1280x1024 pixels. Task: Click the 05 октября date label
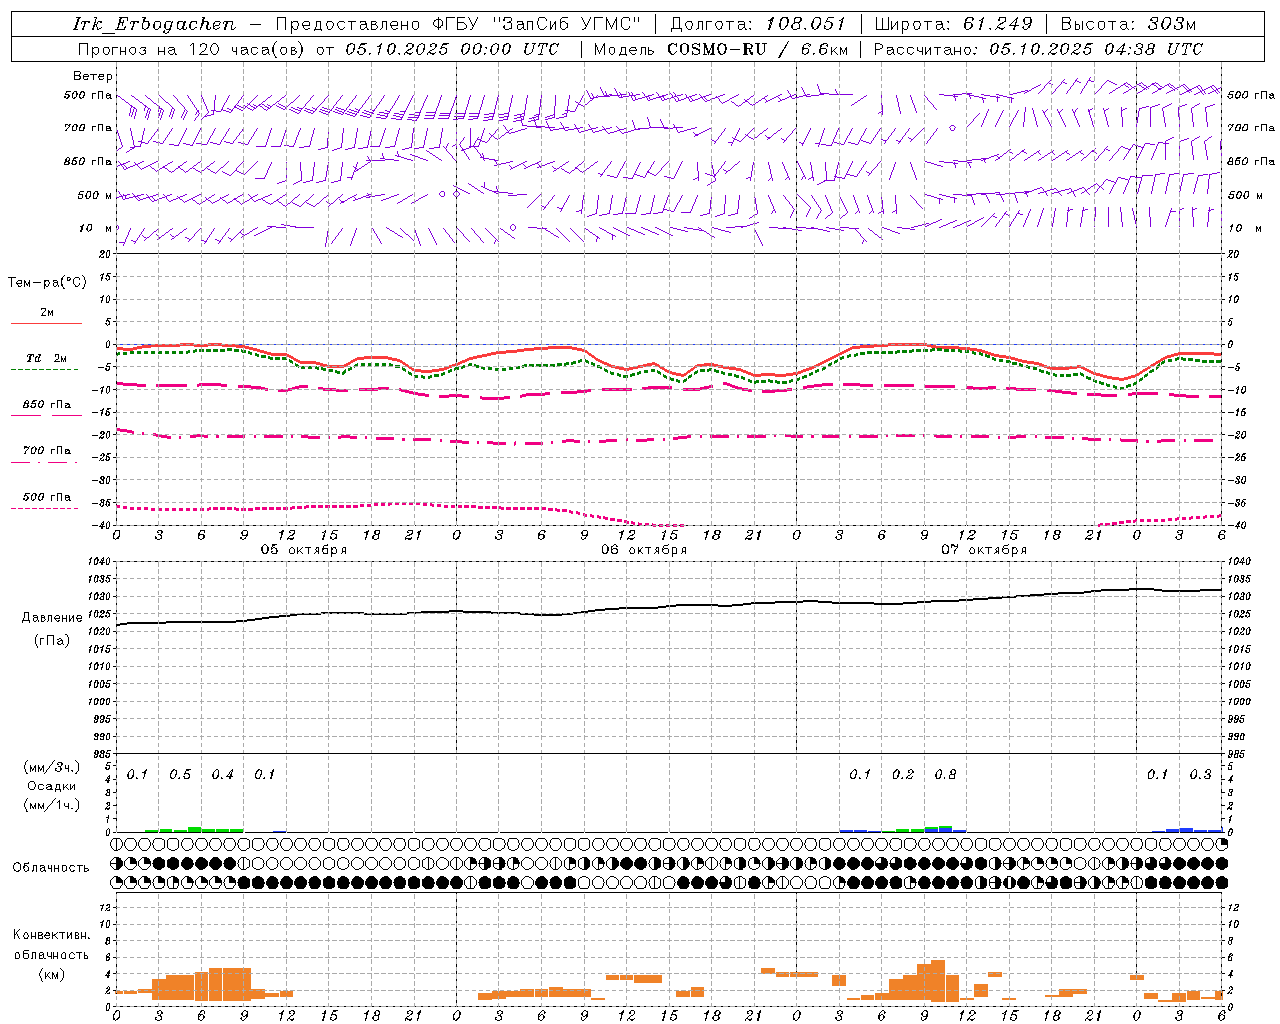pos(304,550)
